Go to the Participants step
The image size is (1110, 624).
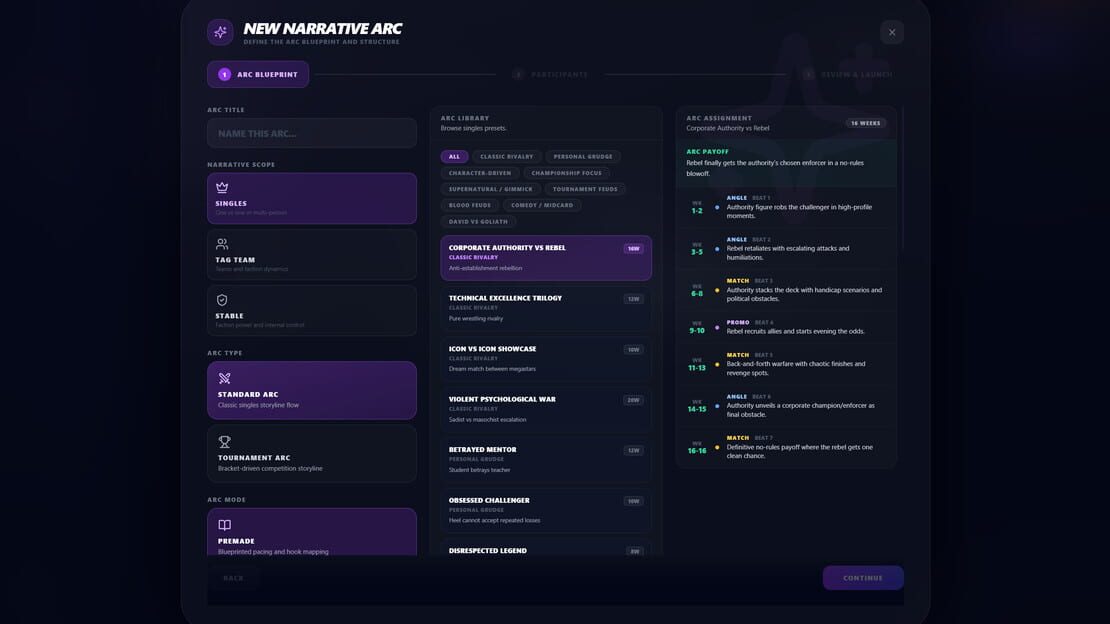point(551,74)
